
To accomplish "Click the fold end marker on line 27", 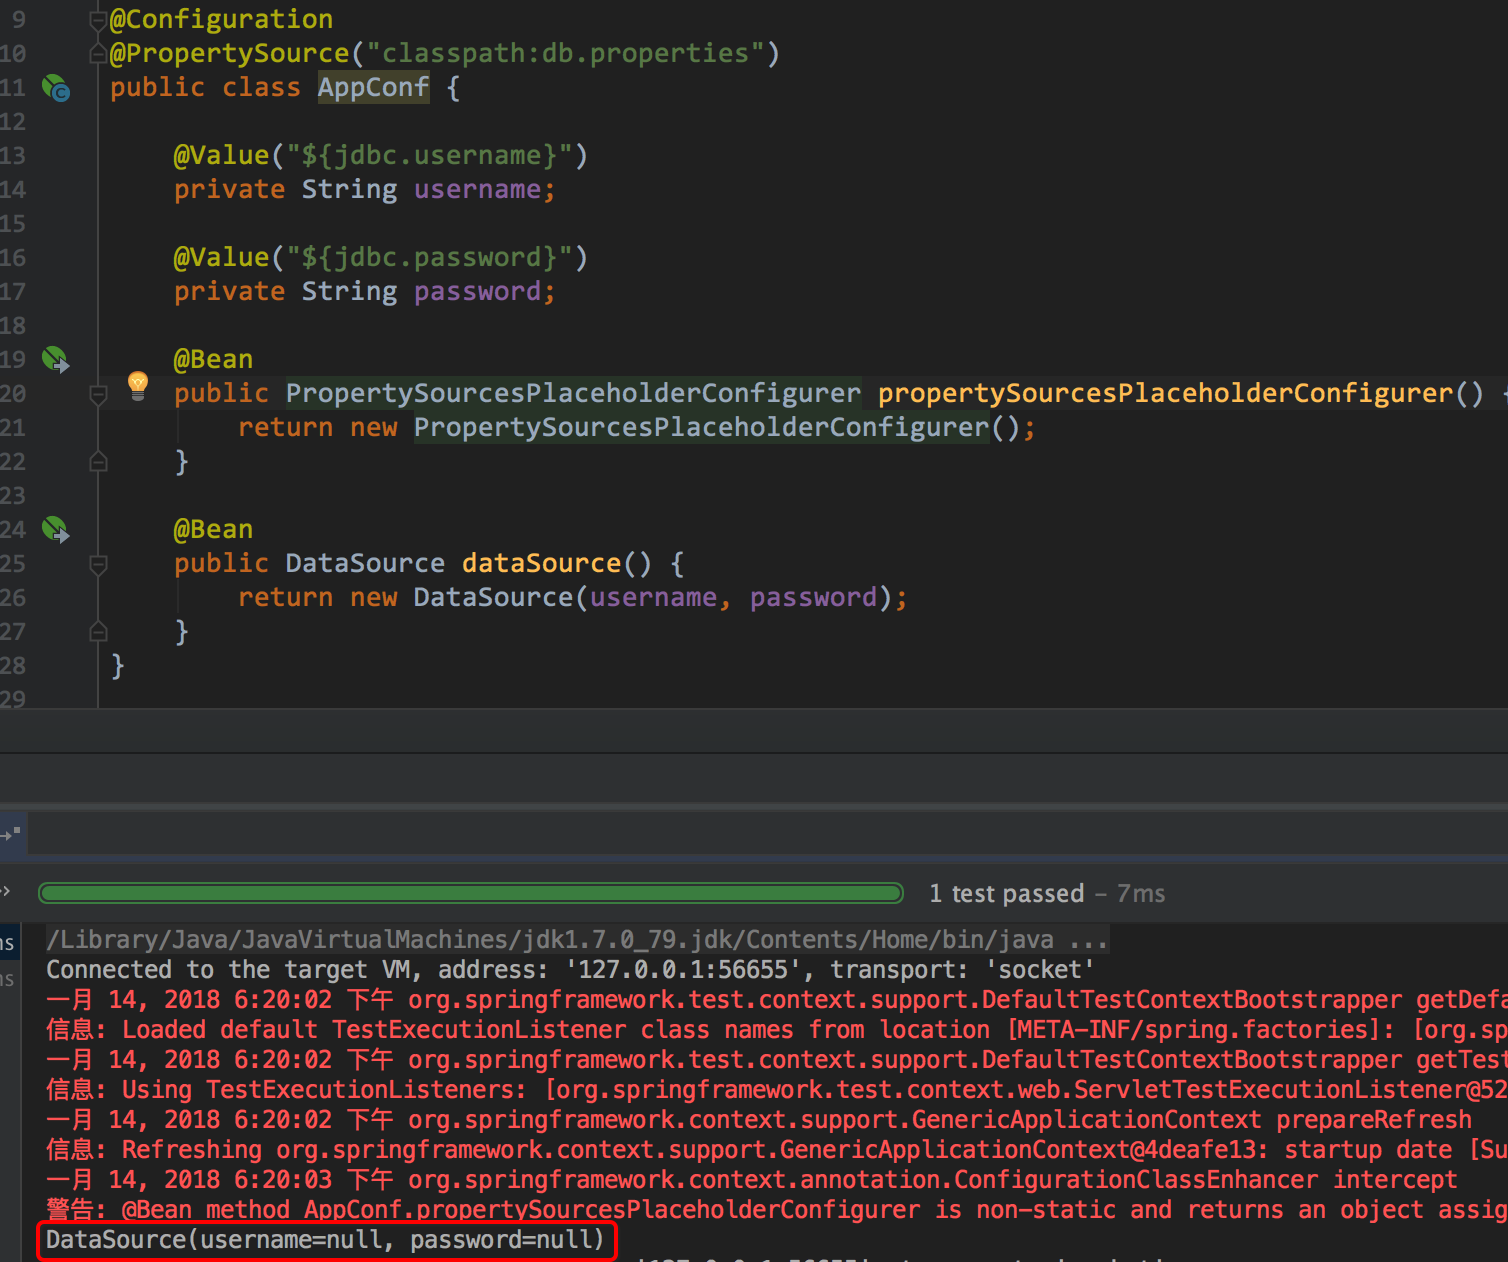I will (x=98, y=631).
